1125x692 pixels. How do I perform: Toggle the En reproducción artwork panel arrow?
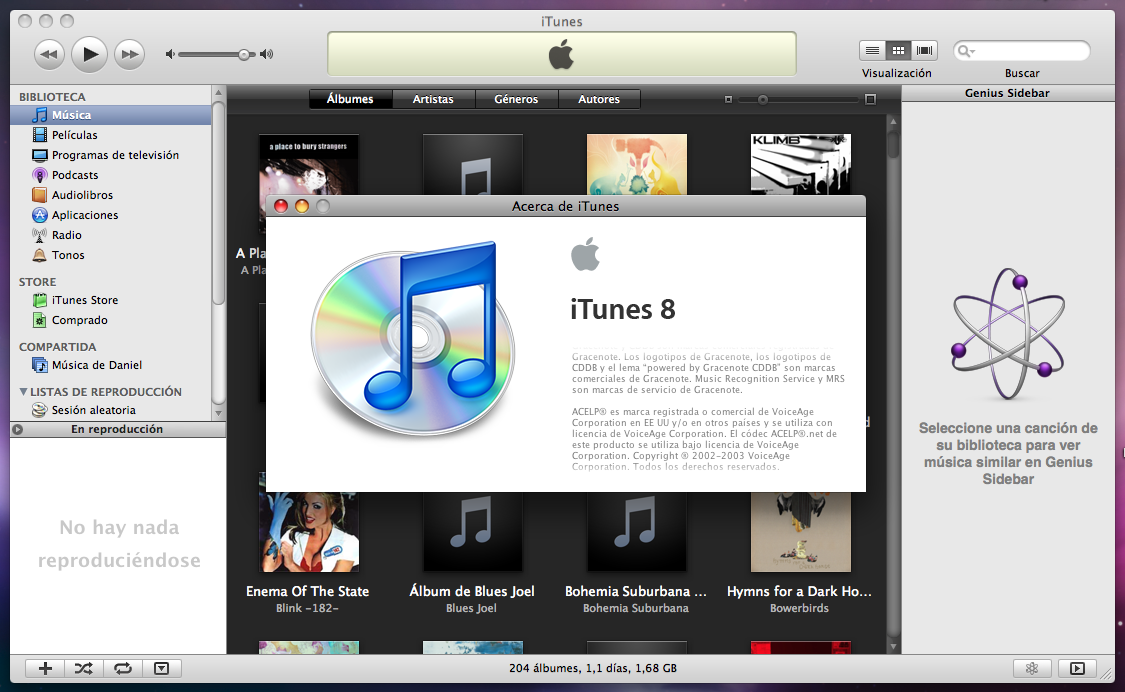point(18,429)
